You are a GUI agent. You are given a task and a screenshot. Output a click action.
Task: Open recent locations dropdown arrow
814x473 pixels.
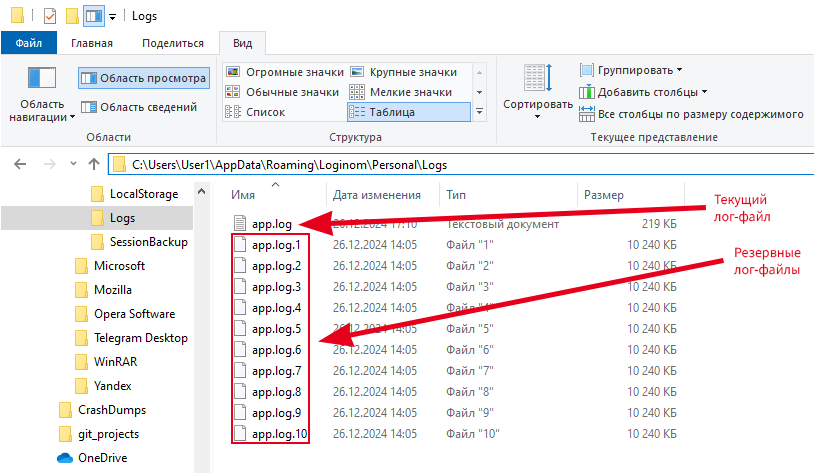pyautogui.click(x=73, y=164)
